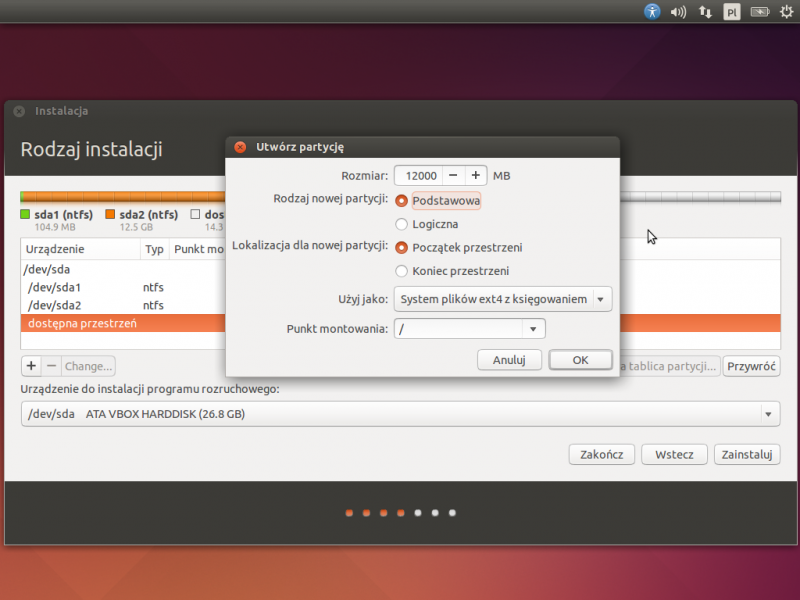Choose Koniec przestrzeni location option

(402, 271)
